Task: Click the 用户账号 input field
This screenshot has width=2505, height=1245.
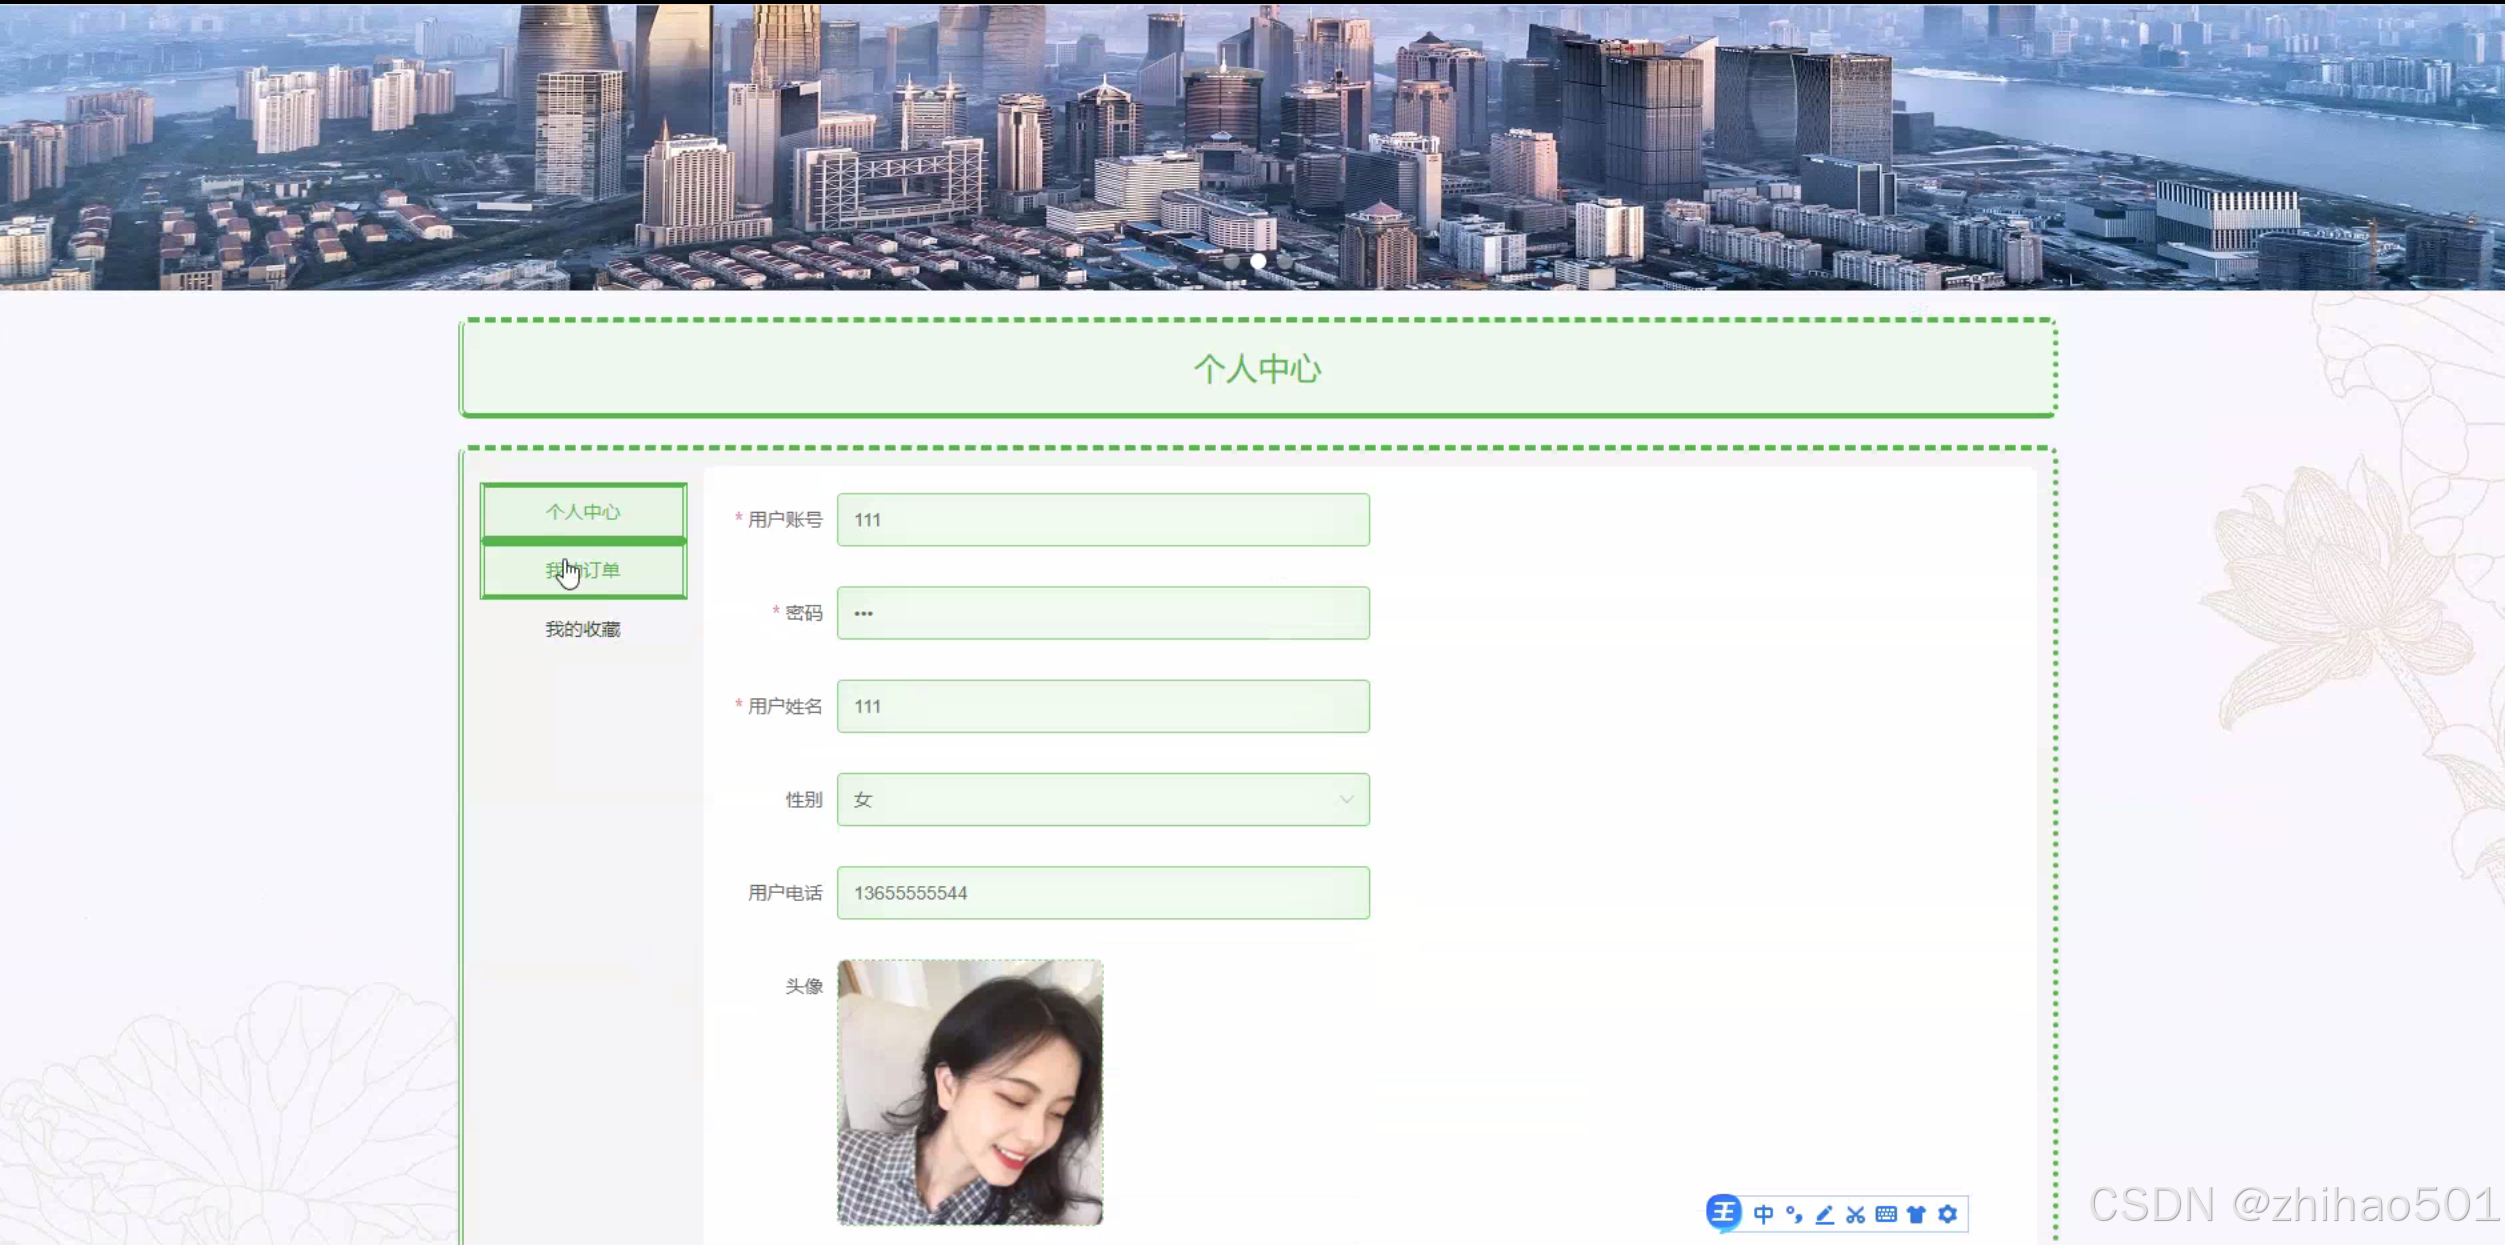Action: tap(1102, 520)
